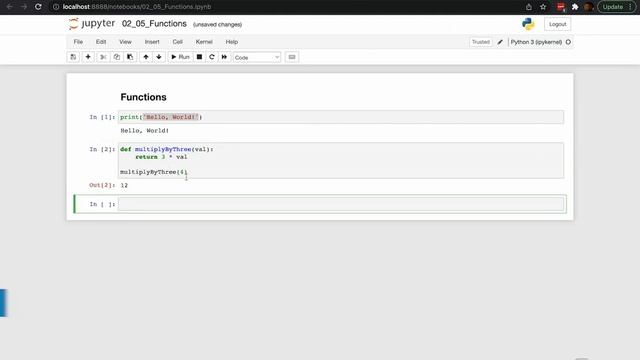
Task: Click the Python 3 (ipykernel) kernel name
Action: (x=536, y=42)
